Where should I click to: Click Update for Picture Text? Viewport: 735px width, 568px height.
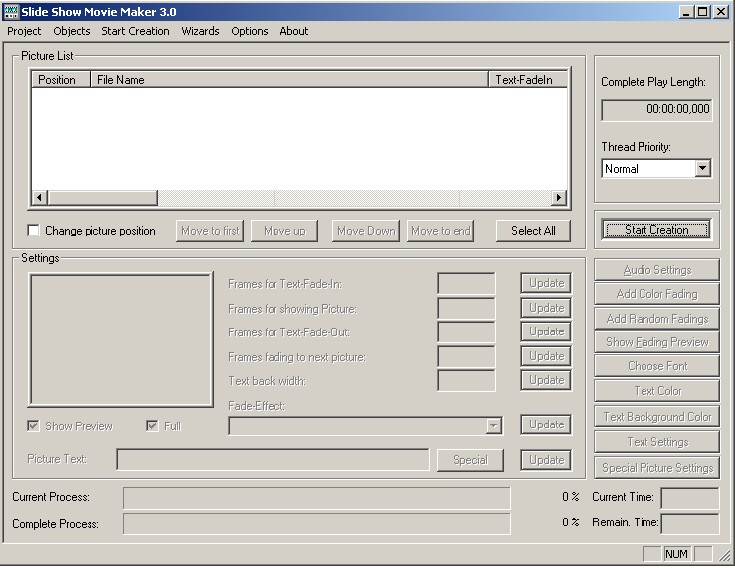[546, 460]
